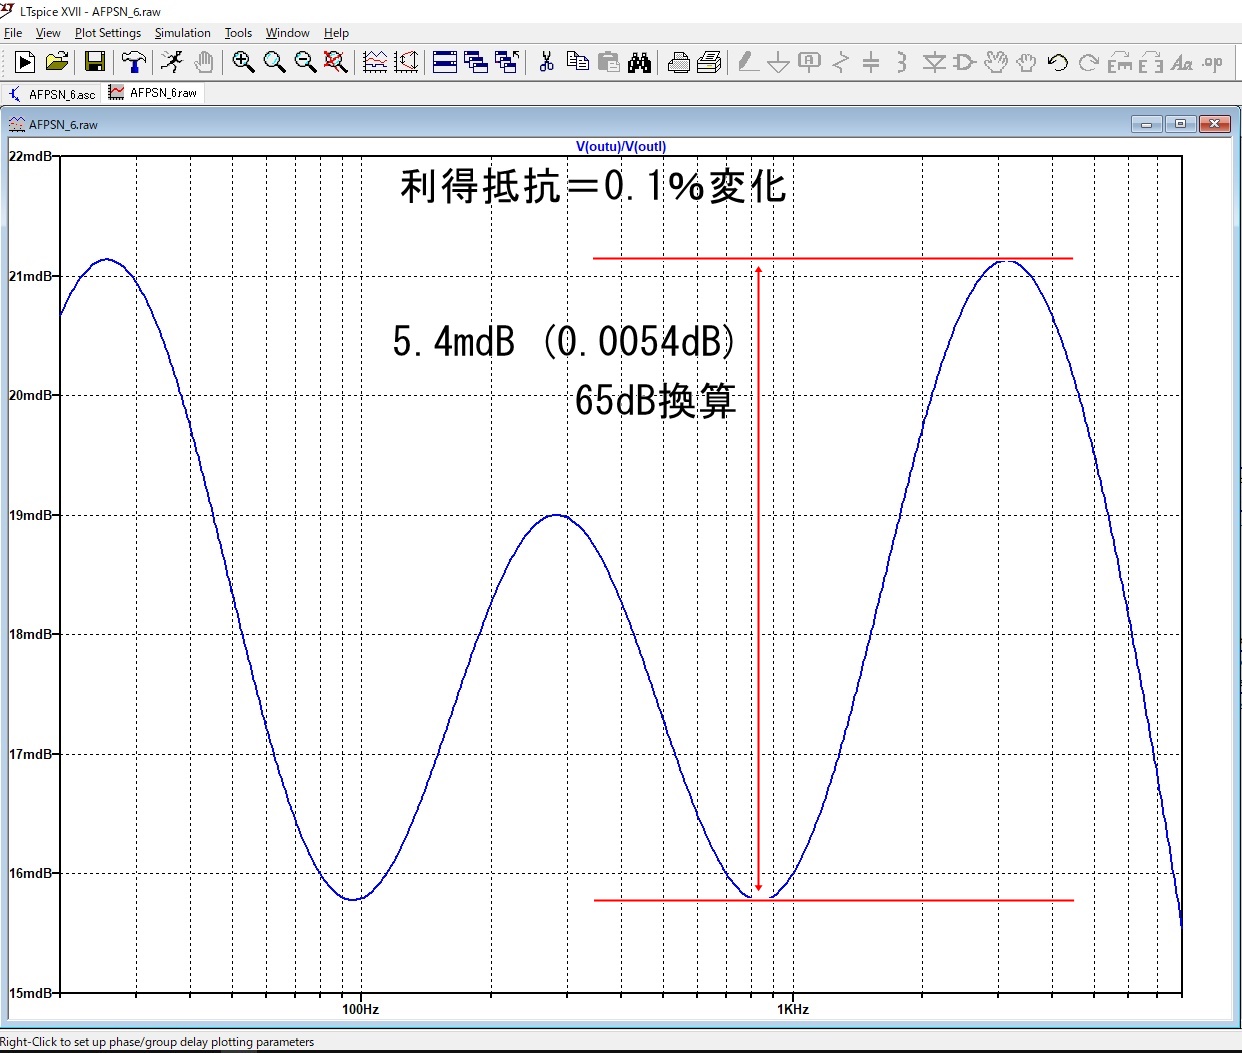
Task: Click the Open file folder icon
Action: click(57, 62)
